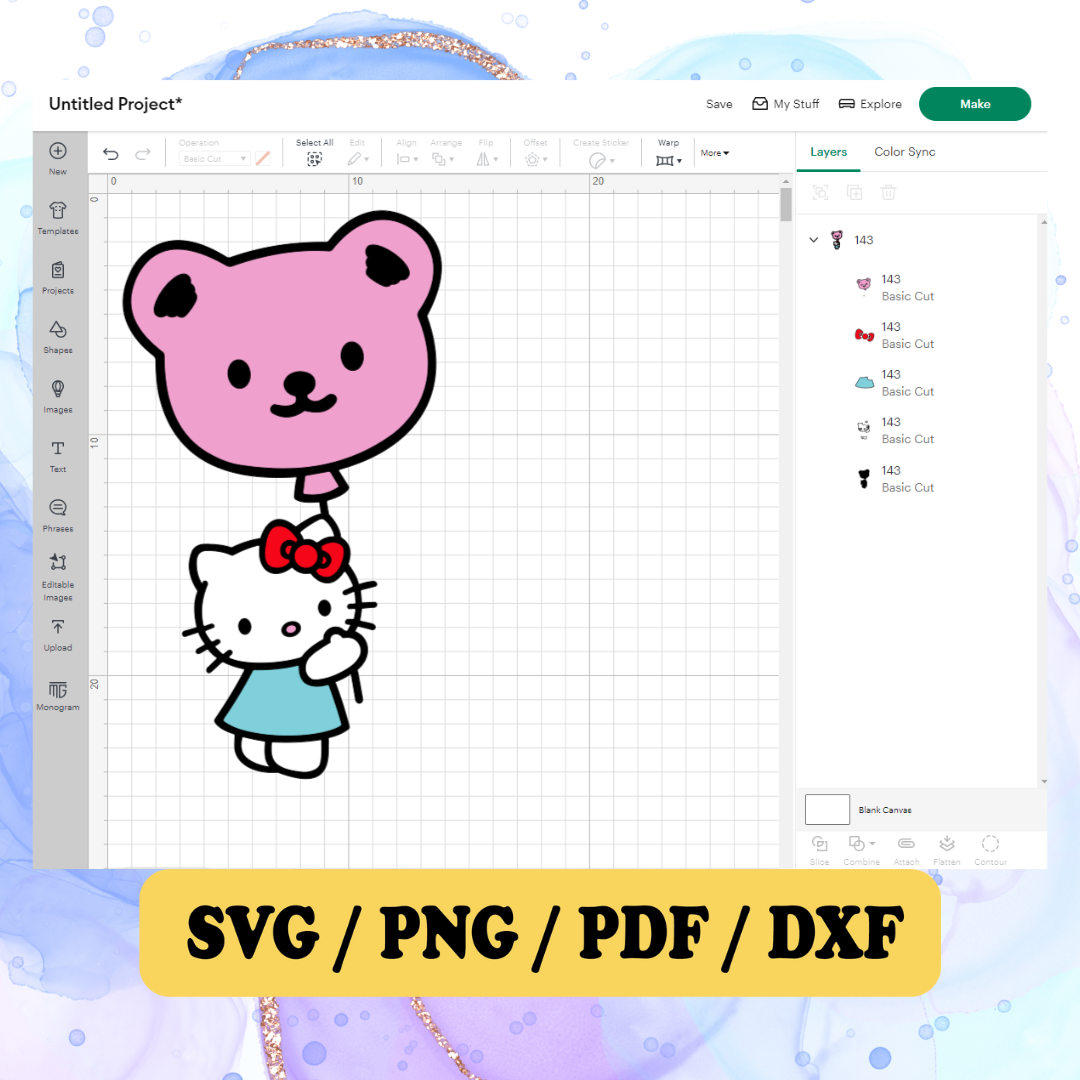Open the Phrases panel
1080x1080 pixels.
[x=58, y=515]
